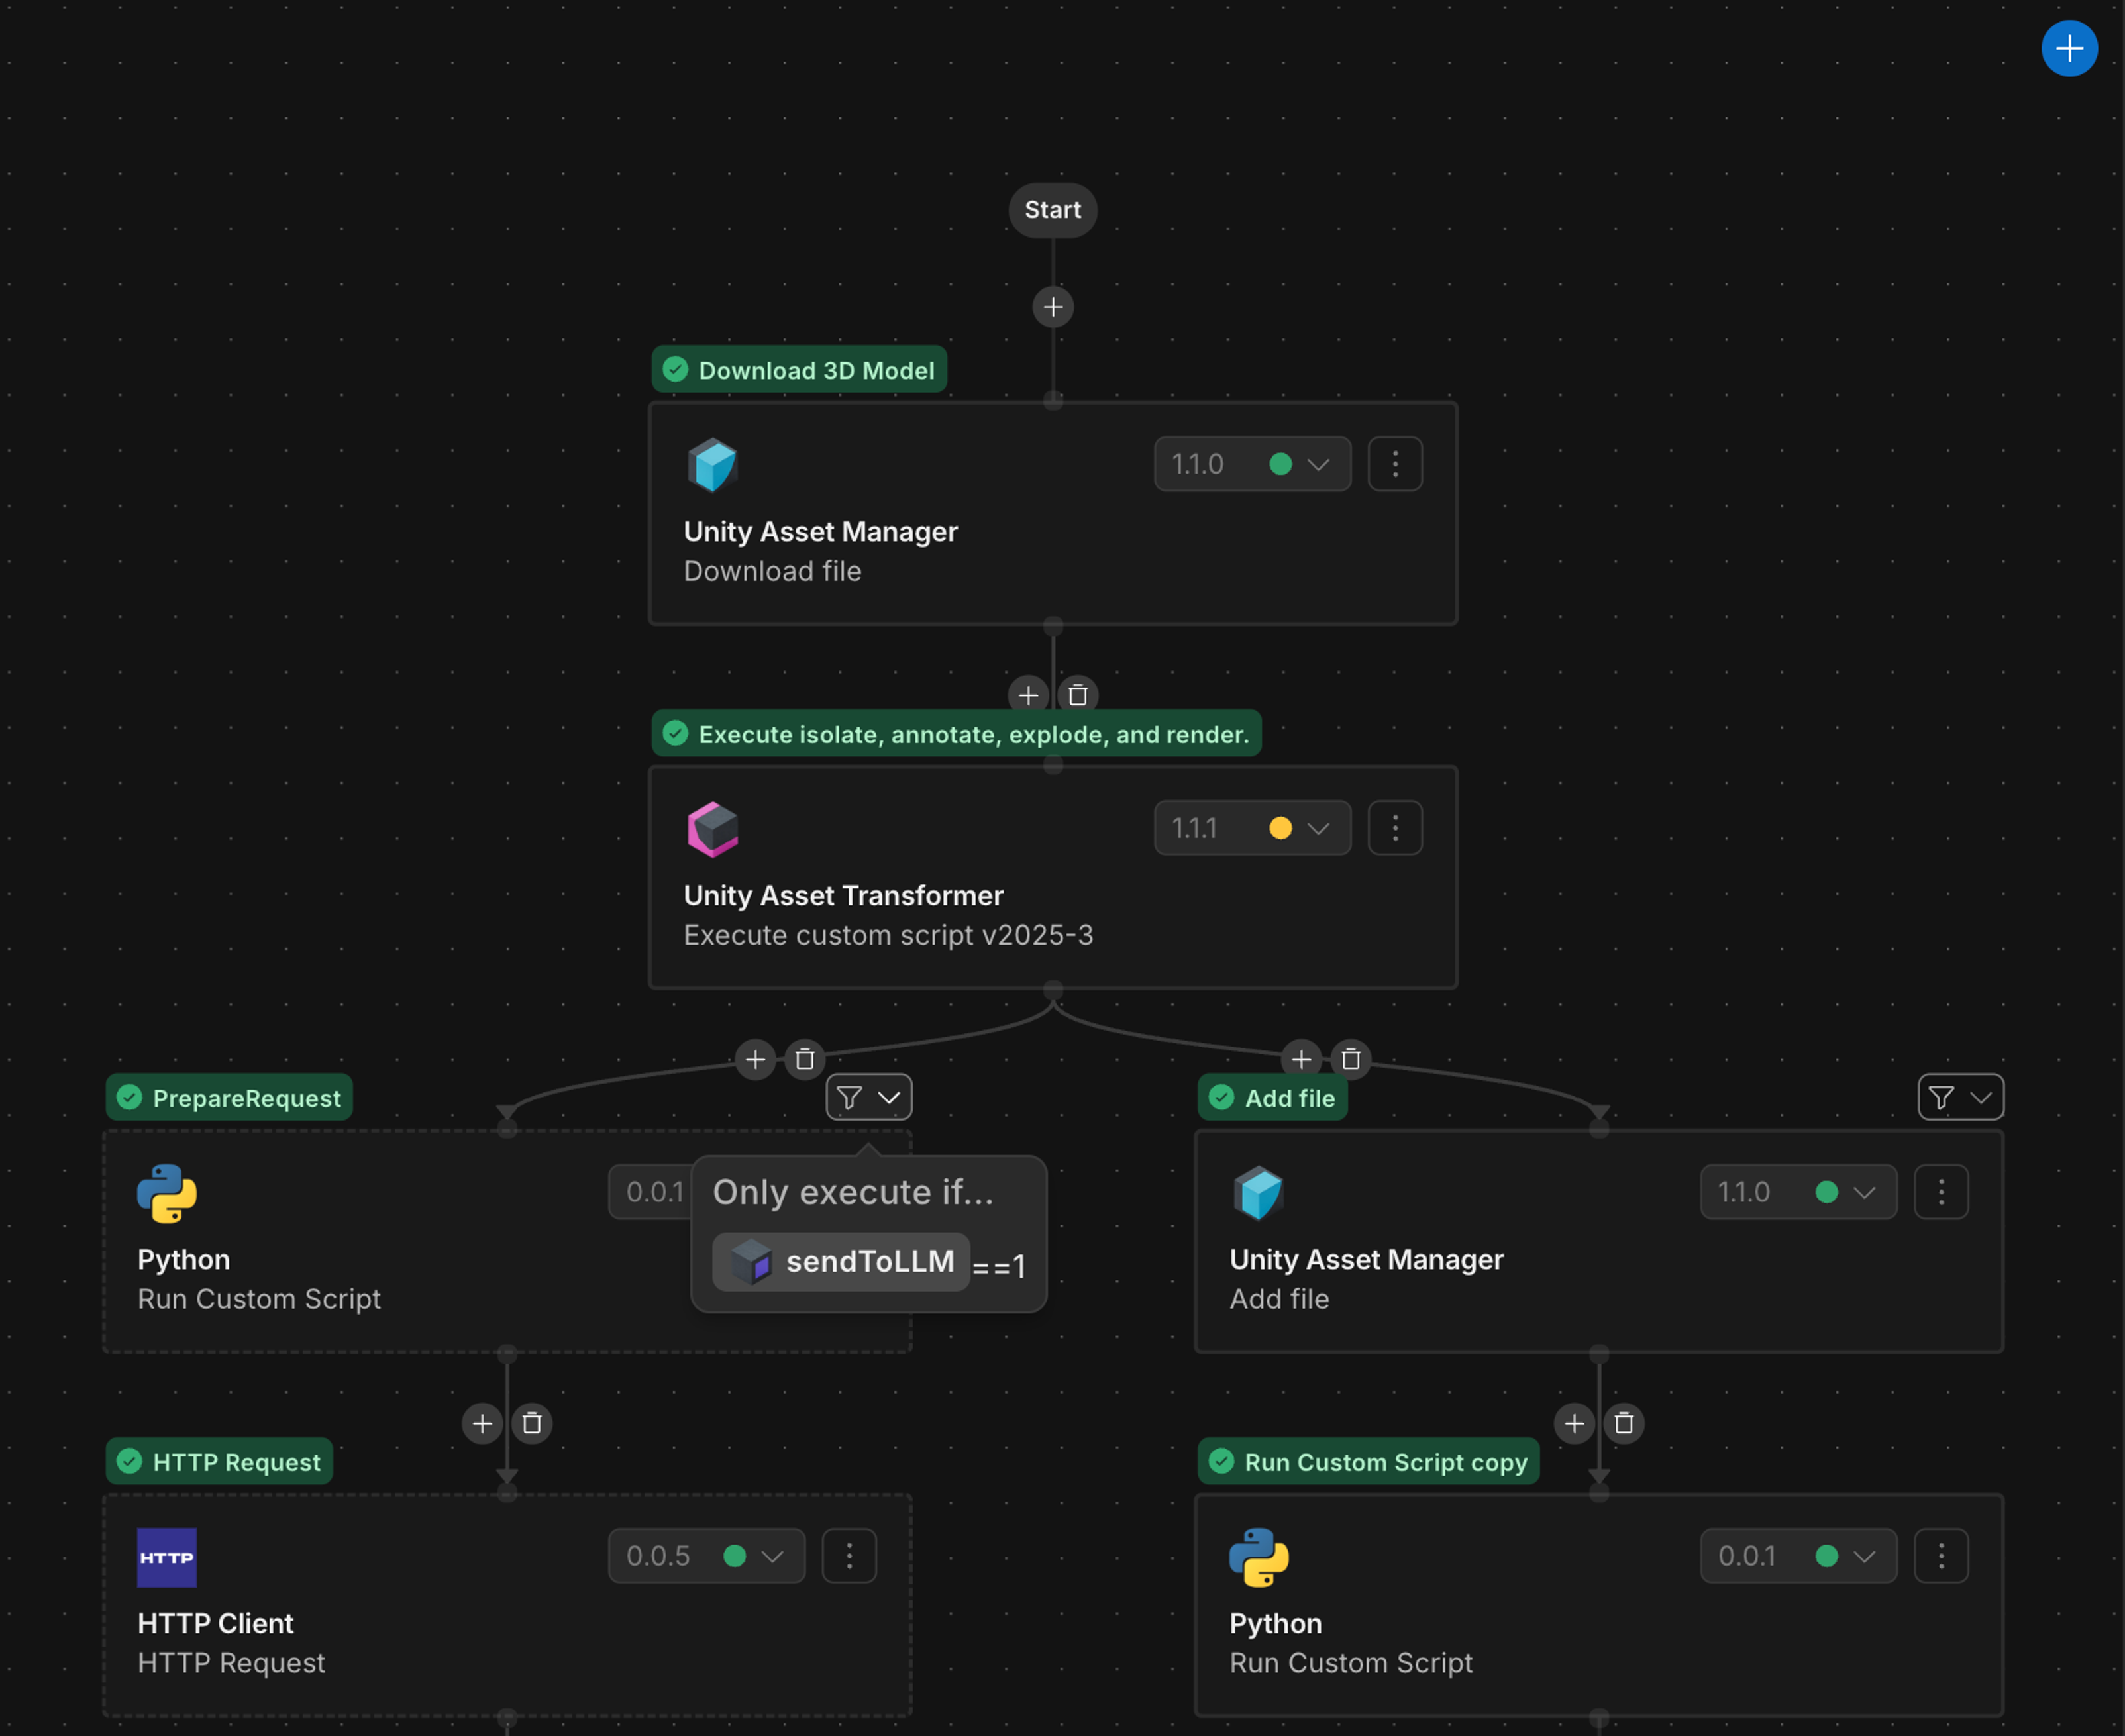This screenshot has height=1736, width=2125.
Task: Click the blue add button at top right
Action: point(2068,48)
